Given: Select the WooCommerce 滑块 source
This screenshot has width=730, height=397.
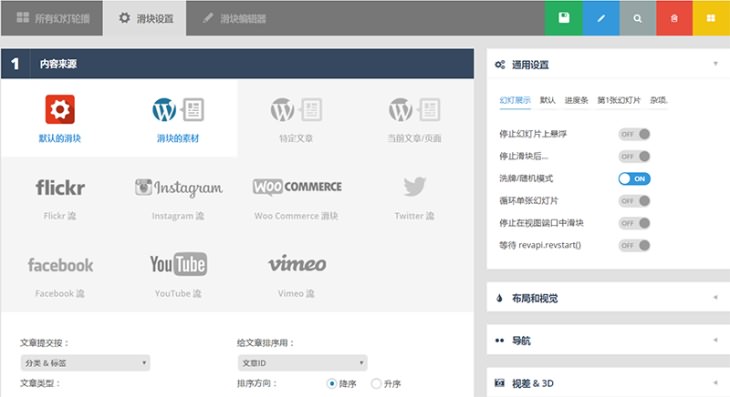Looking at the screenshot, I should (297, 196).
